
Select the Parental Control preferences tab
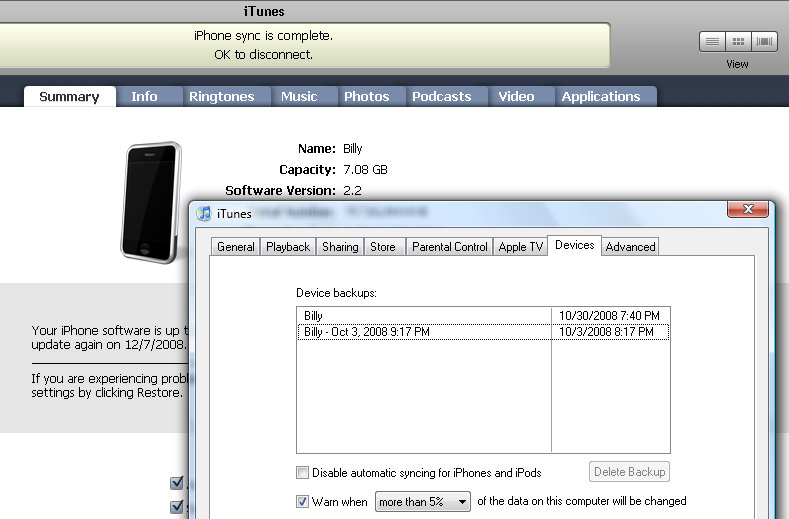449,247
